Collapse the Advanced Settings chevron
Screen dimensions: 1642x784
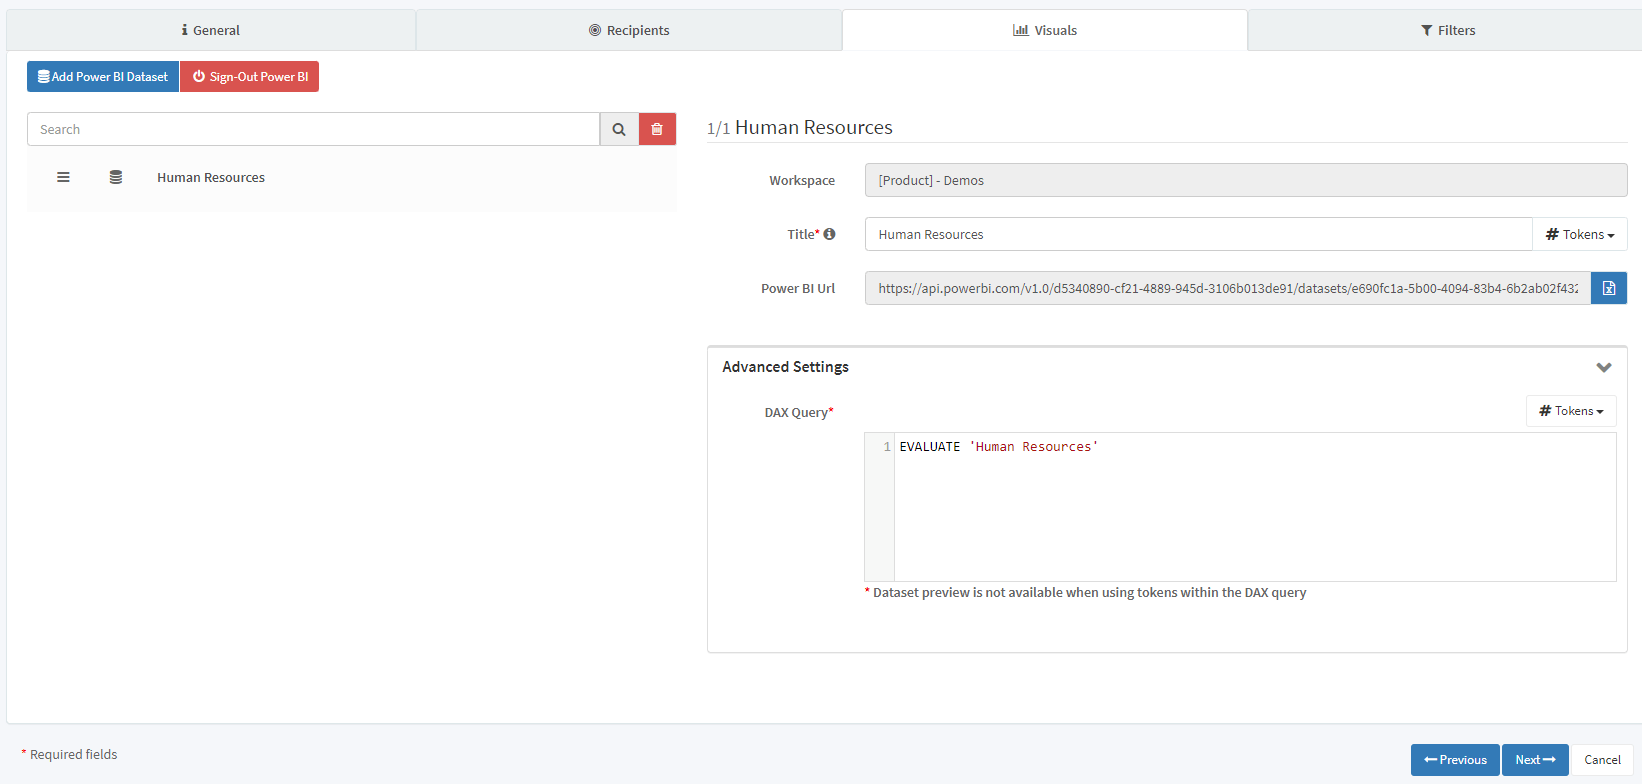[x=1603, y=367]
